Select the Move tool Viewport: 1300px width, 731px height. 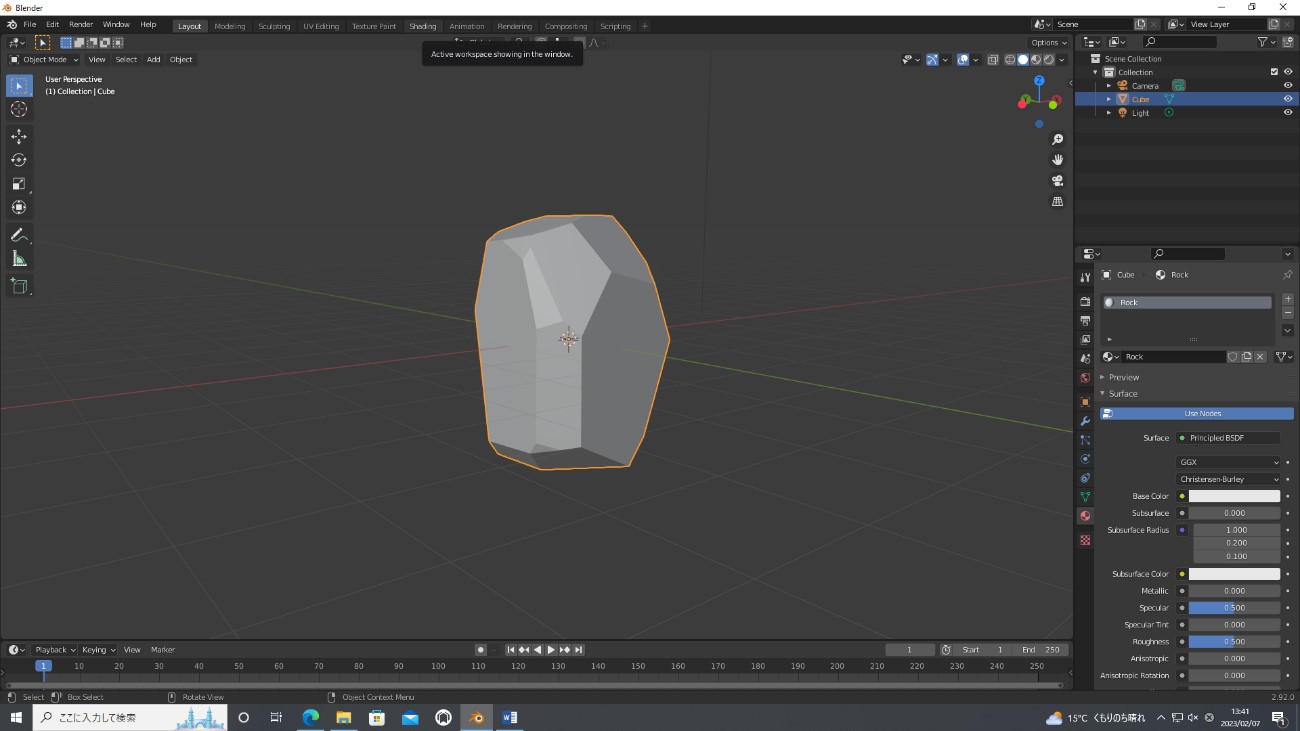[x=19, y=136]
